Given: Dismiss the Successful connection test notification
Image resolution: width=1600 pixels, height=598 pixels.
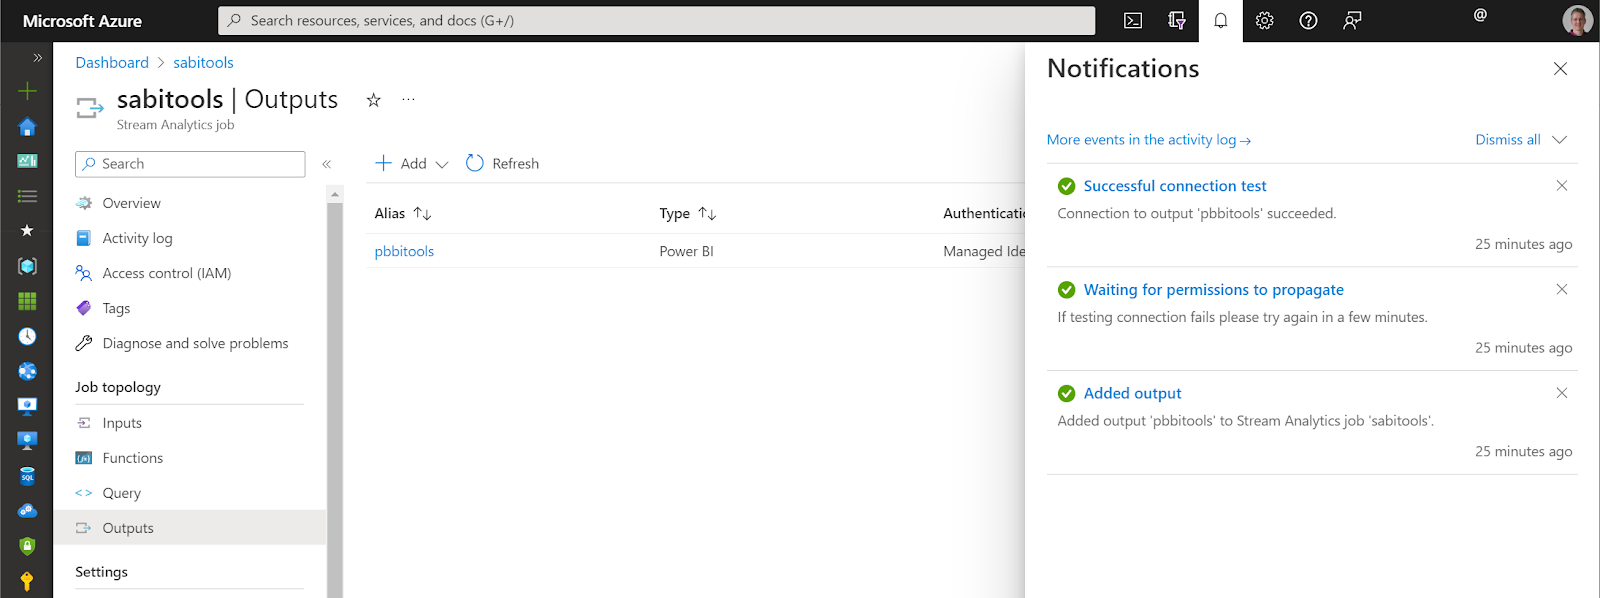Looking at the screenshot, I should pyautogui.click(x=1562, y=186).
